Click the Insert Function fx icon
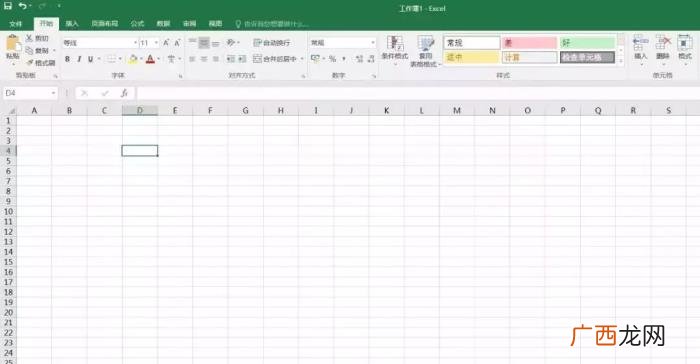This screenshot has width=700, height=364. point(124,93)
